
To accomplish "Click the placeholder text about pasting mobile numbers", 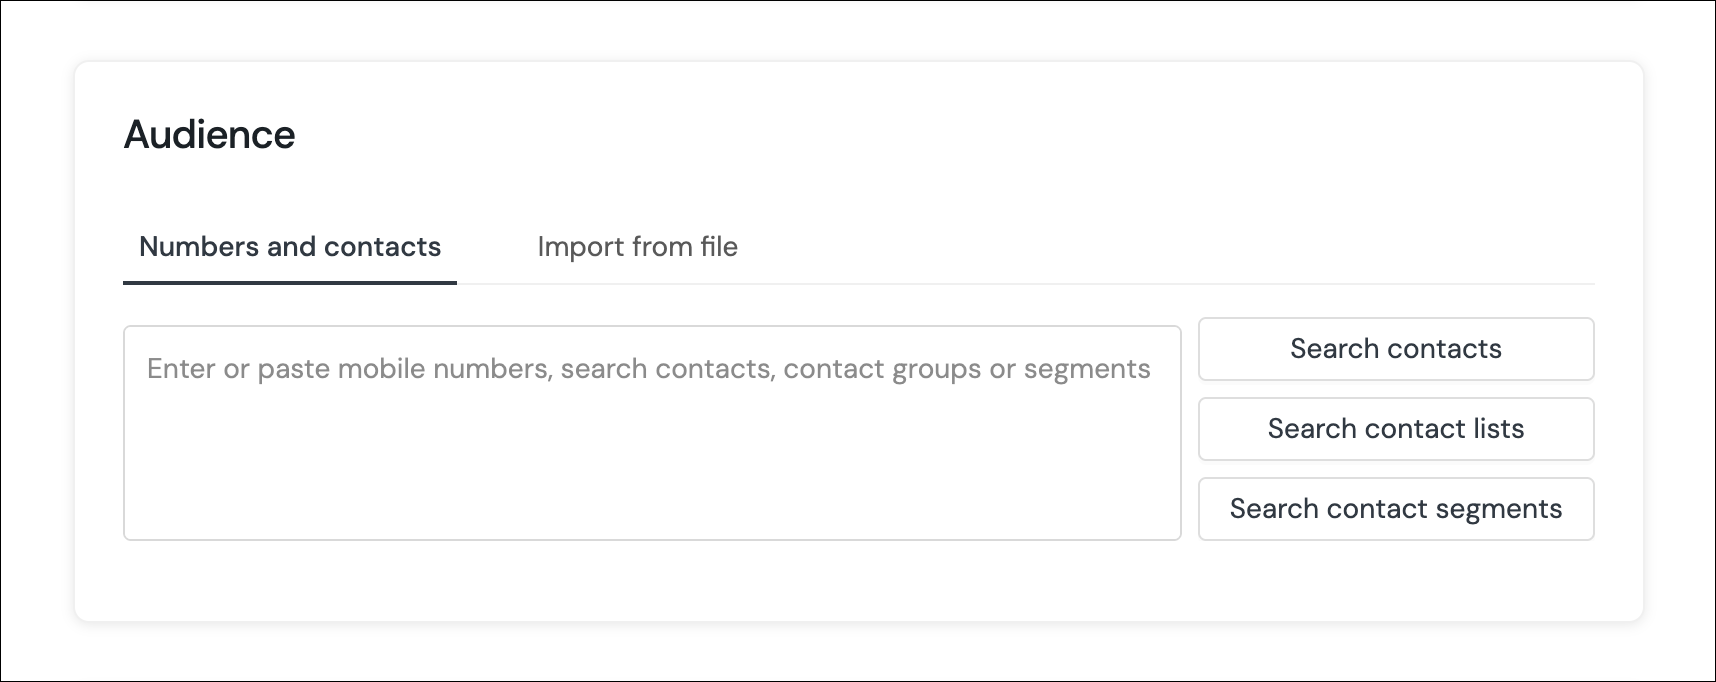I will click(x=649, y=369).
